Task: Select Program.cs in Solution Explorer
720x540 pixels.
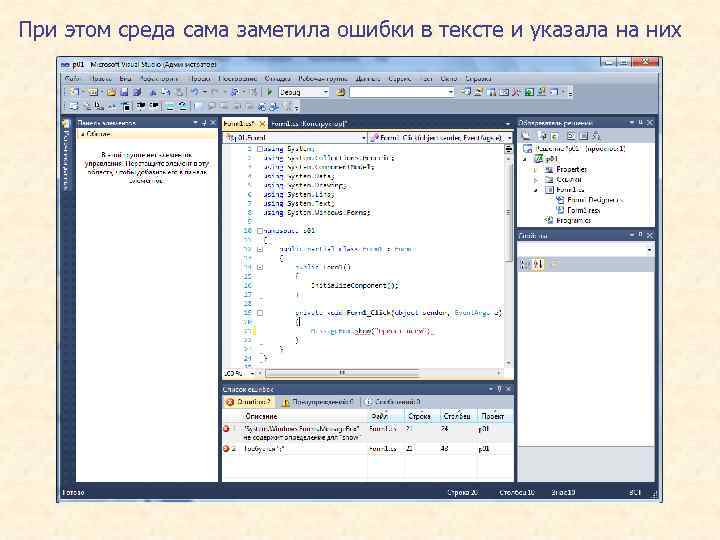Action: coord(573,220)
